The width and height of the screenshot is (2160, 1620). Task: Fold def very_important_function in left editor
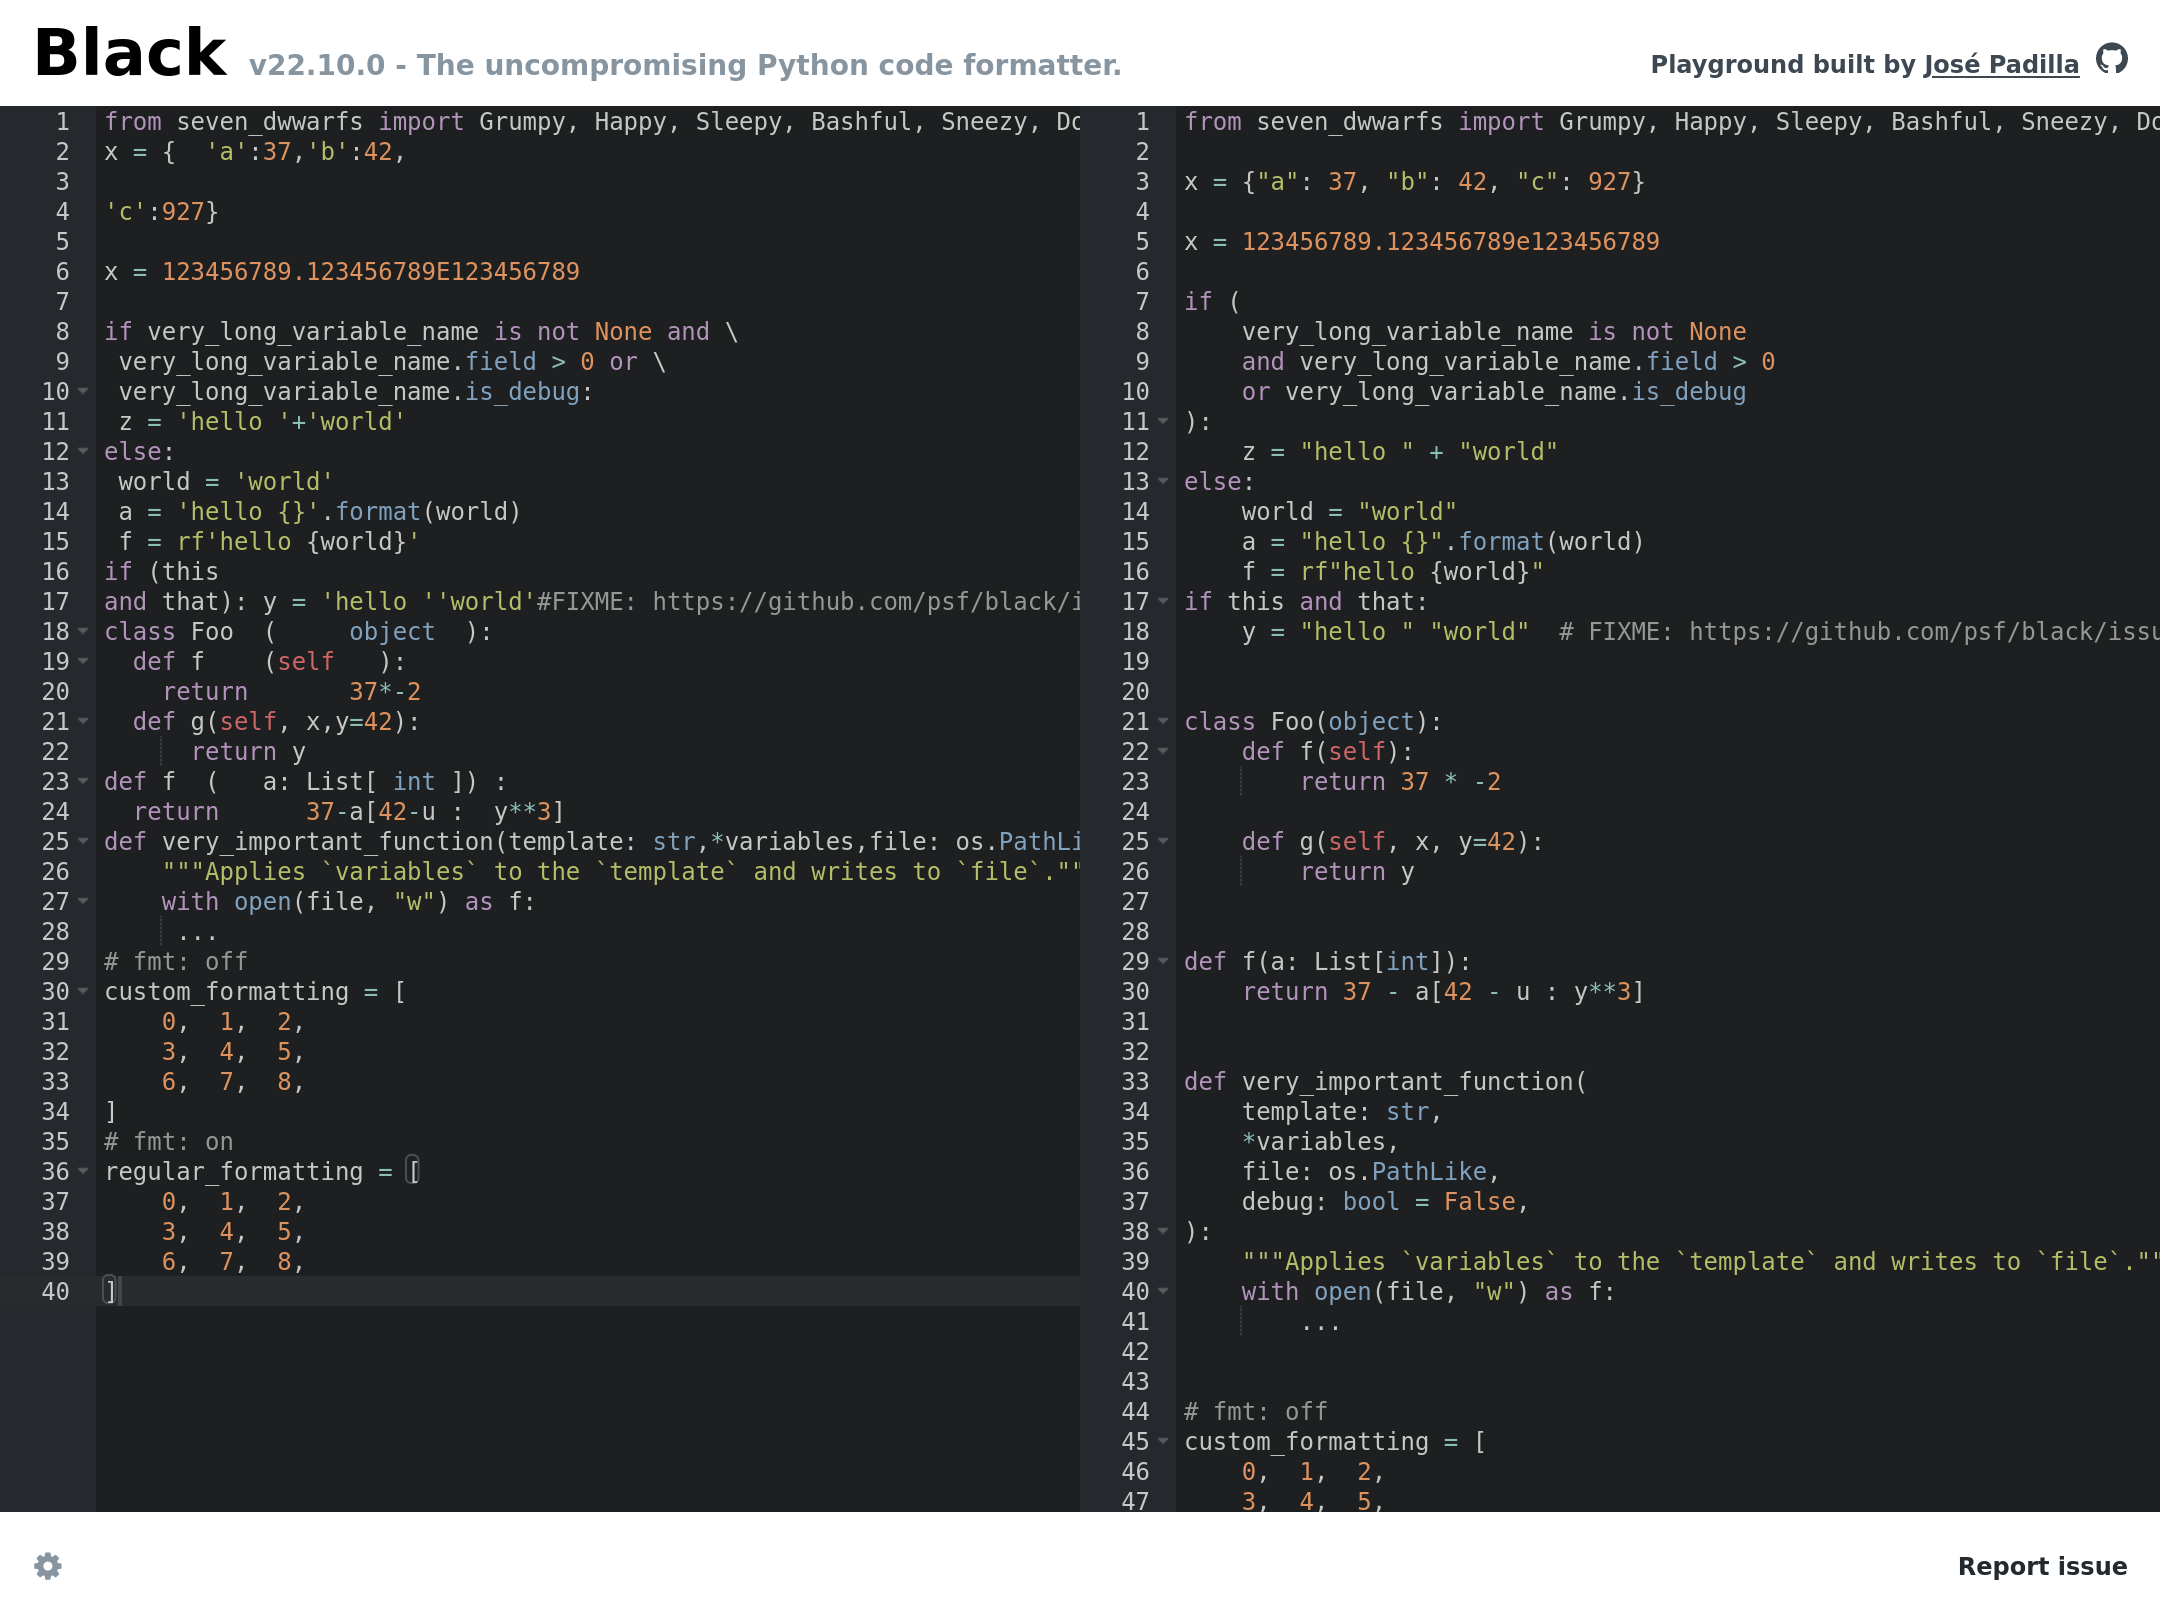pyautogui.click(x=83, y=842)
